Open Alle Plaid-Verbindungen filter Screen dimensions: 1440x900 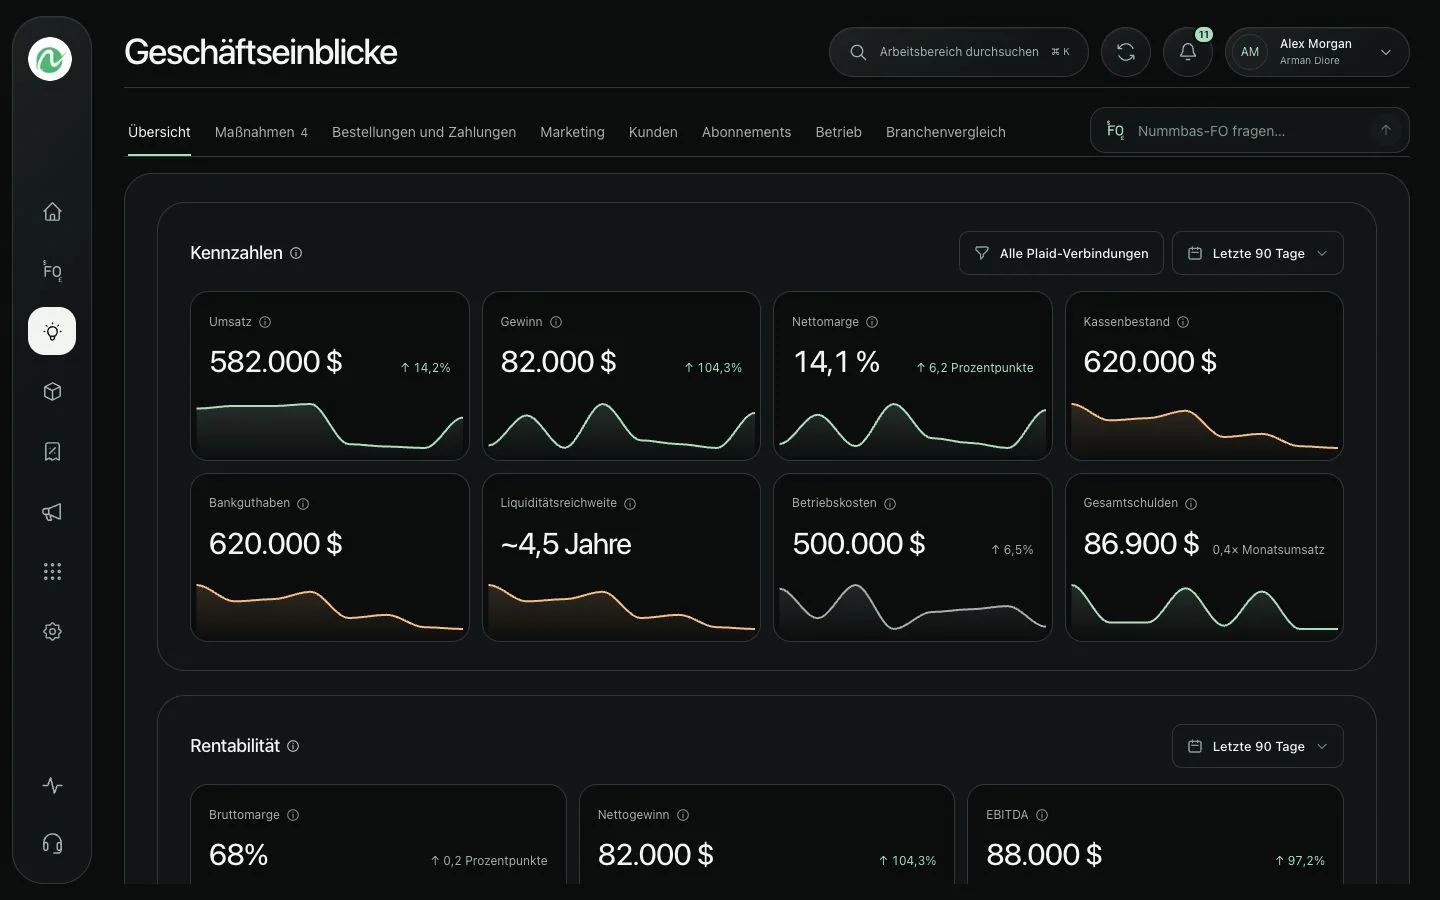pyautogui.click(x=1061, y=253)
